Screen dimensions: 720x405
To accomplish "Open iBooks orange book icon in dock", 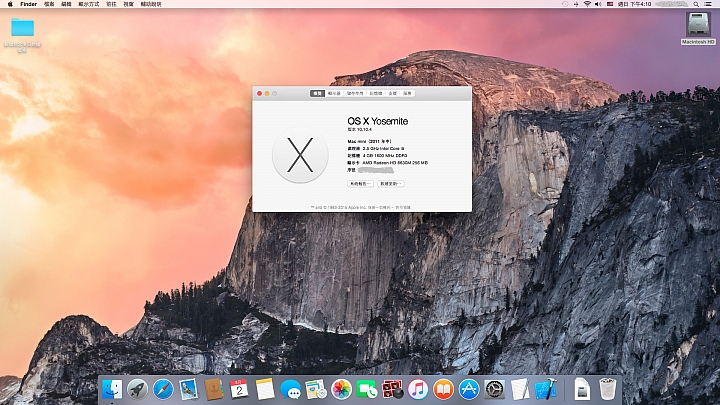I will (444, 389).
